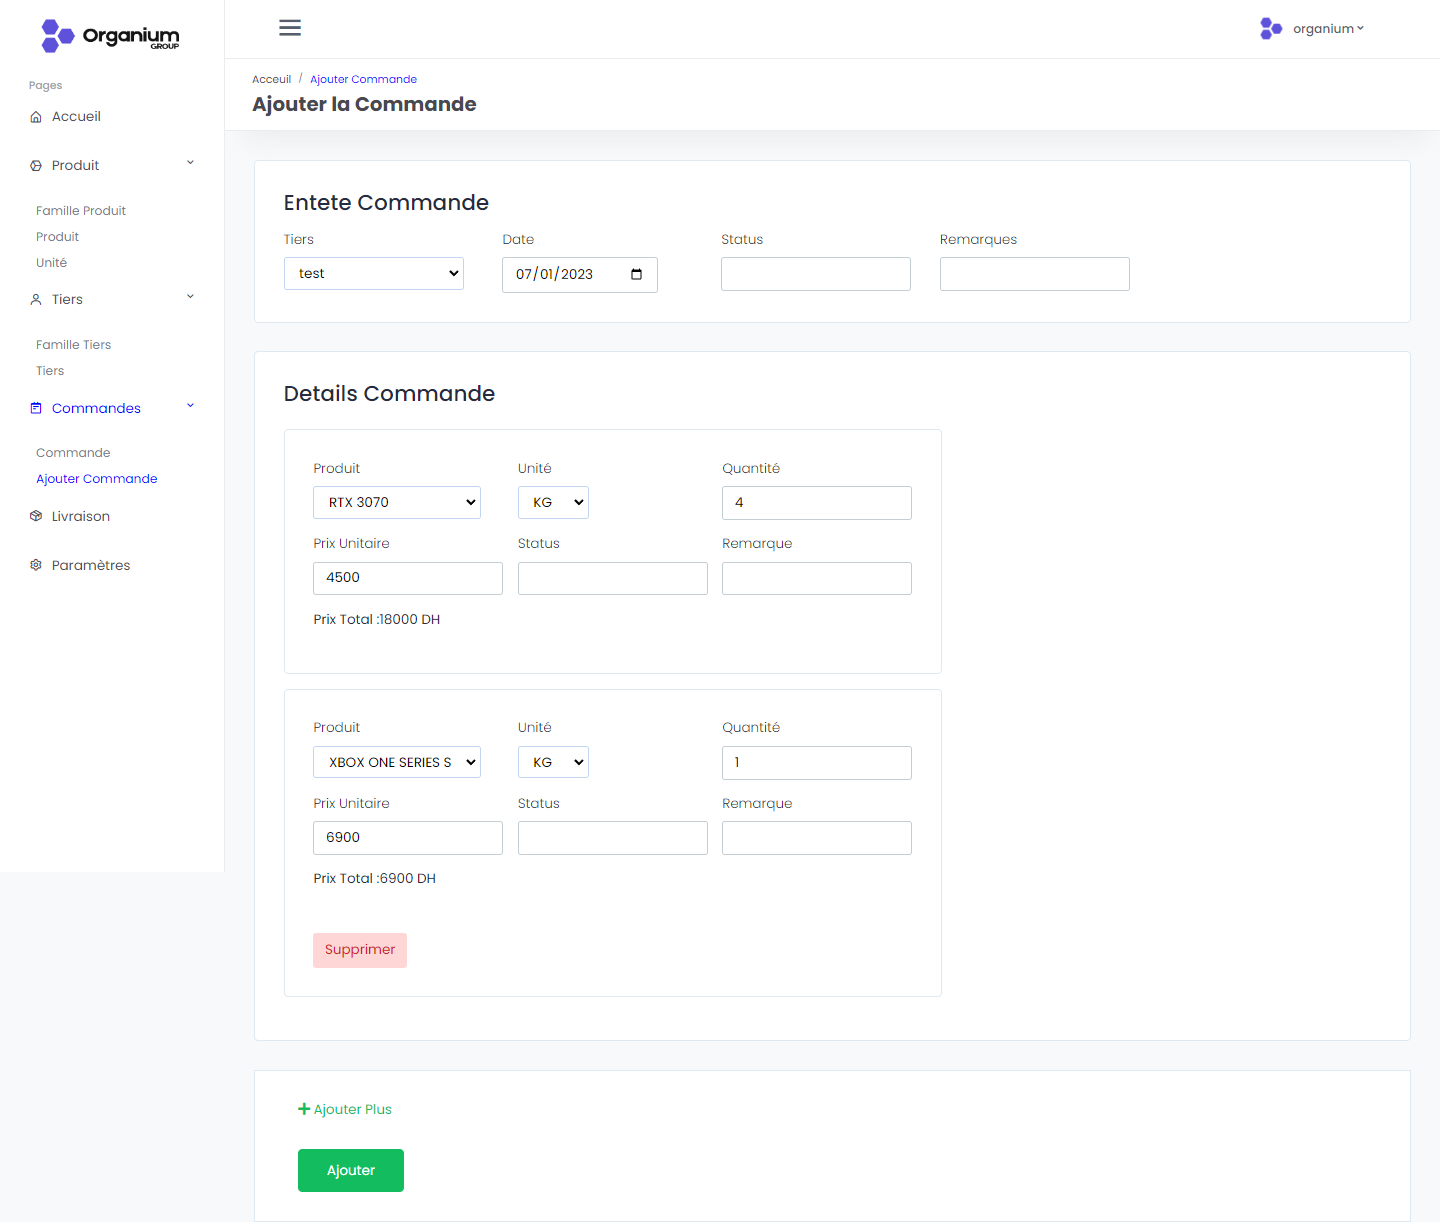1440x1222 pixels.
Task: Click the Remarques input field in header
Action: 1034,274
